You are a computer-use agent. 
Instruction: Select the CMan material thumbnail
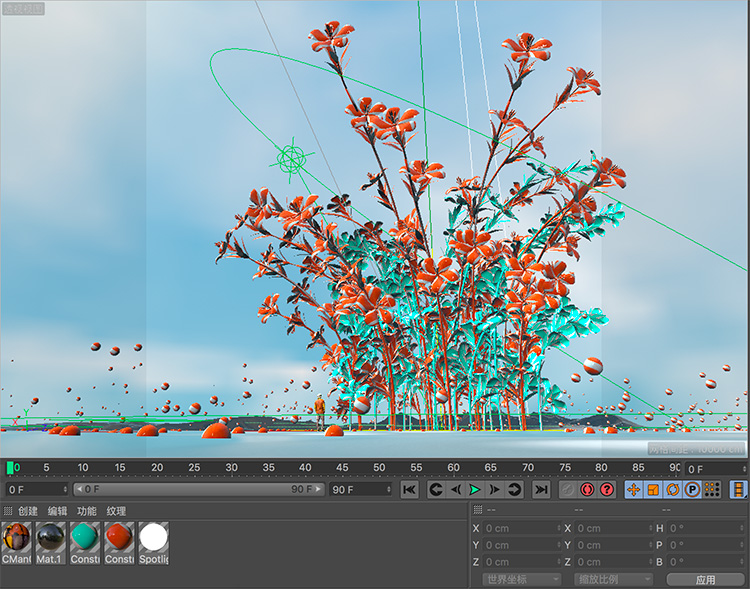(x=16, y=543)
